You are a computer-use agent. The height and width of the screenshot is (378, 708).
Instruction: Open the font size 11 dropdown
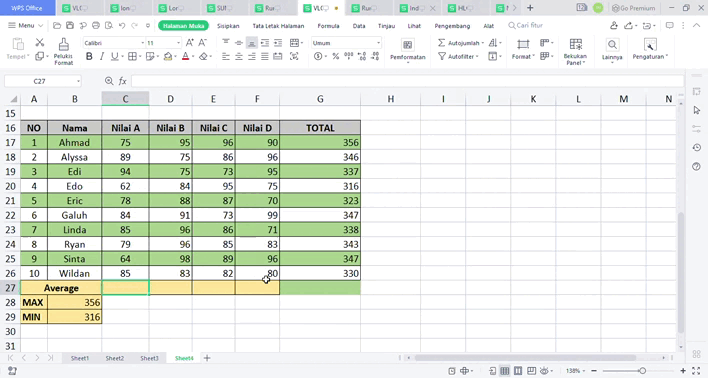coord(178,43)
